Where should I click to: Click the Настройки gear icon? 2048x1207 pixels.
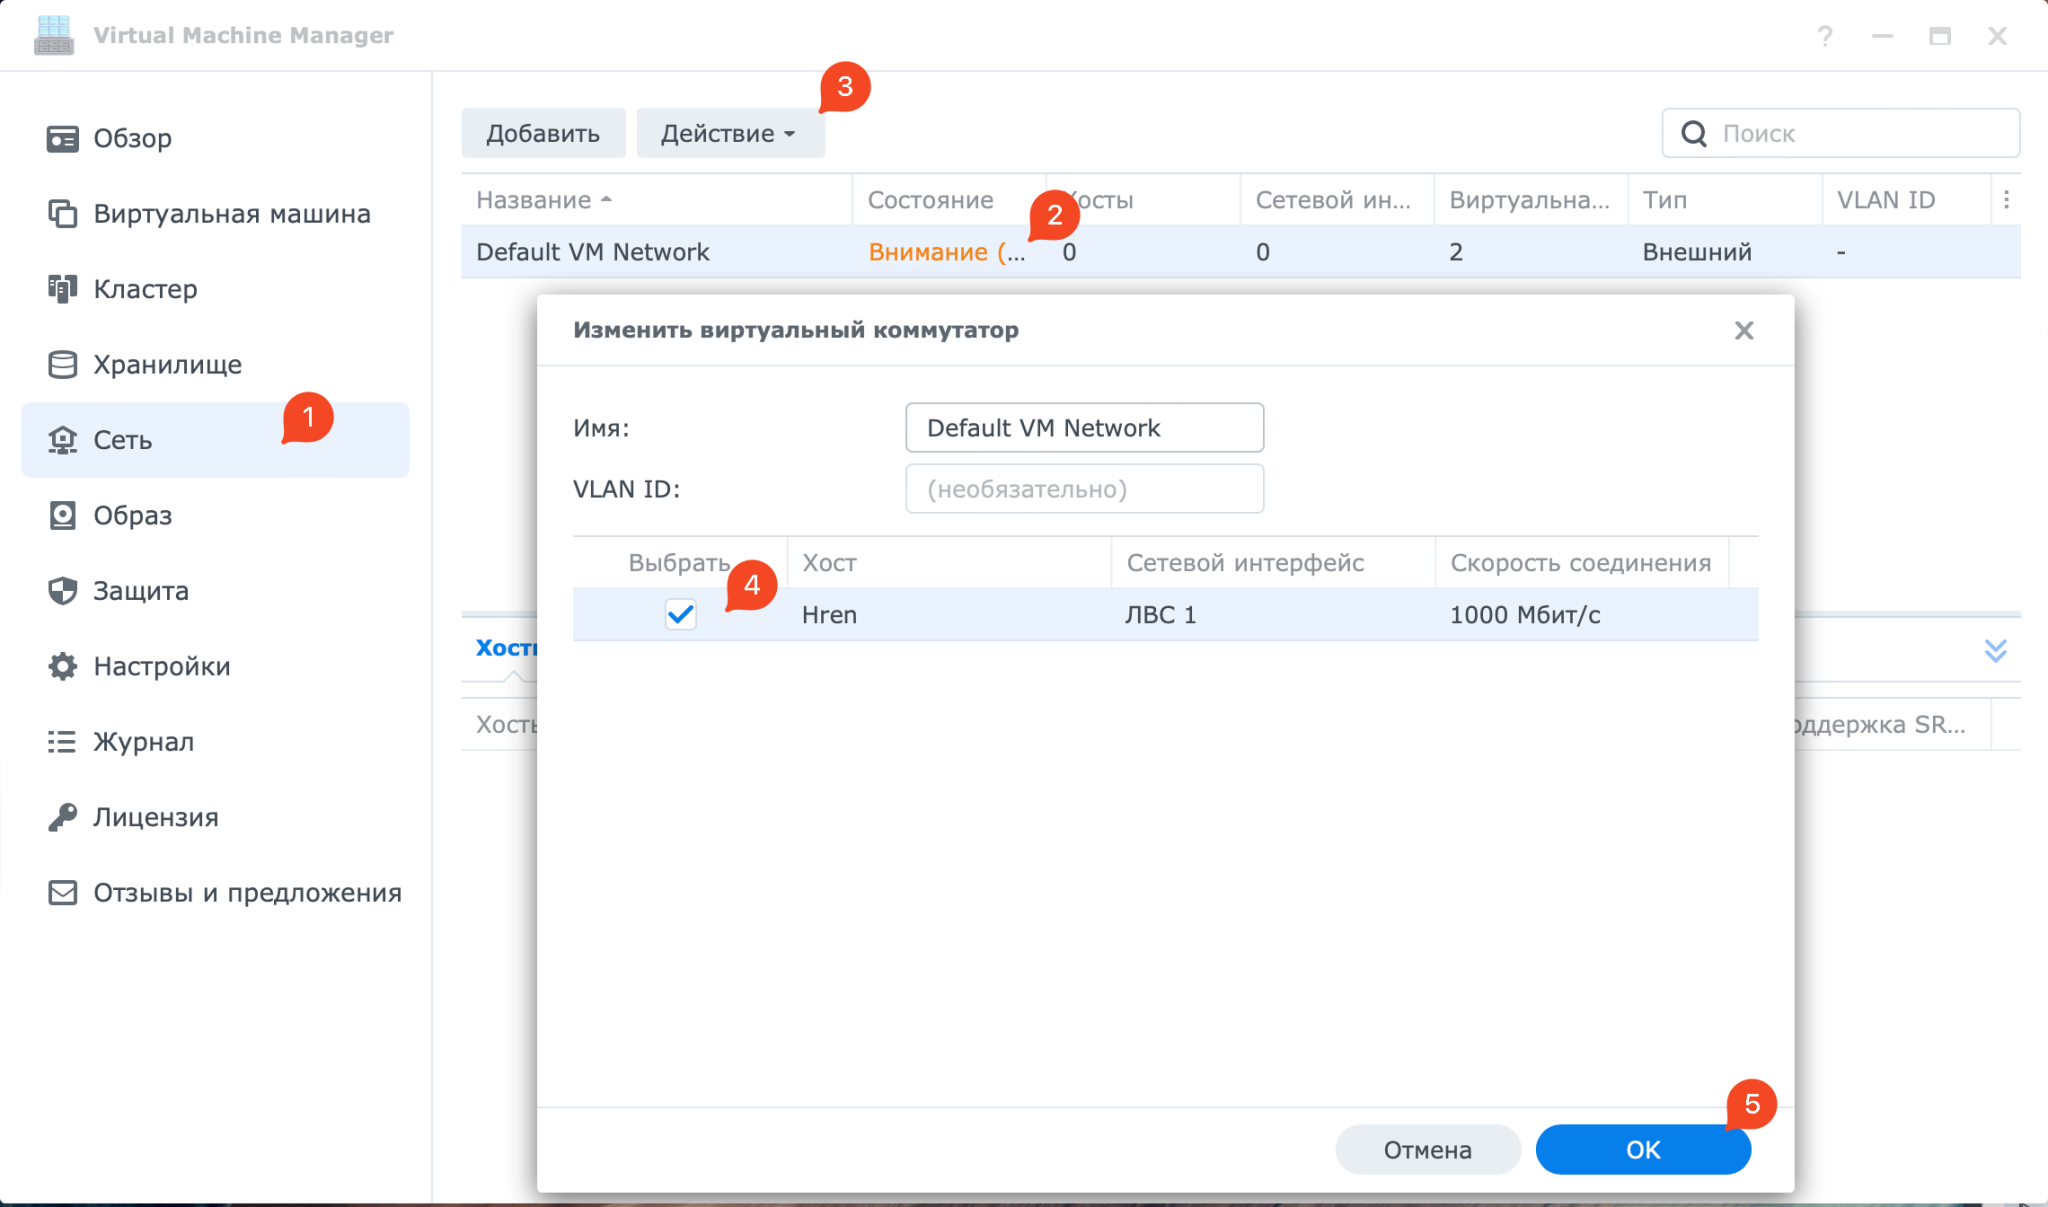tap(62, 666)
